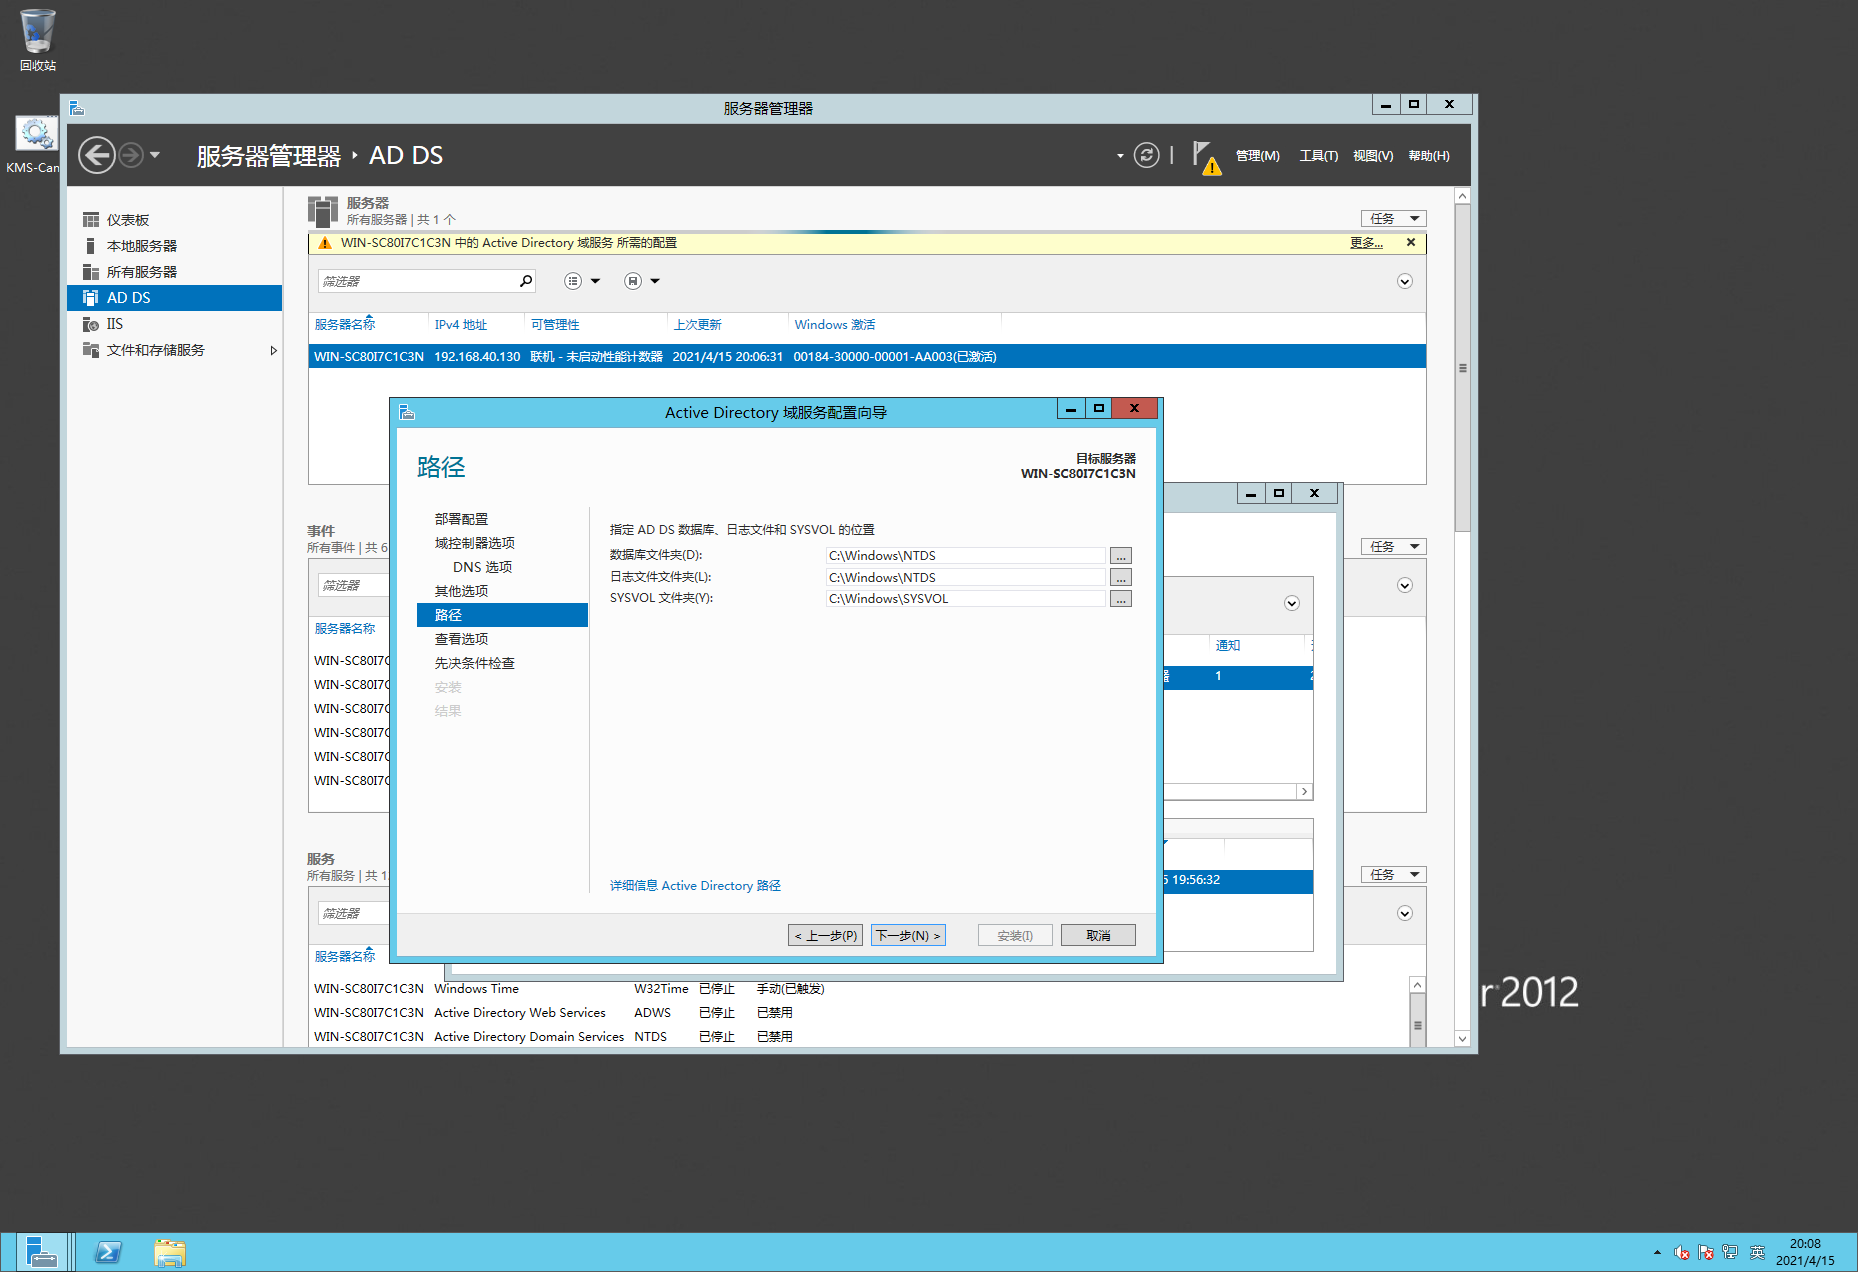
Task: Click main window vertical scrollbar thumb
Action: (x=1462, y=368)
